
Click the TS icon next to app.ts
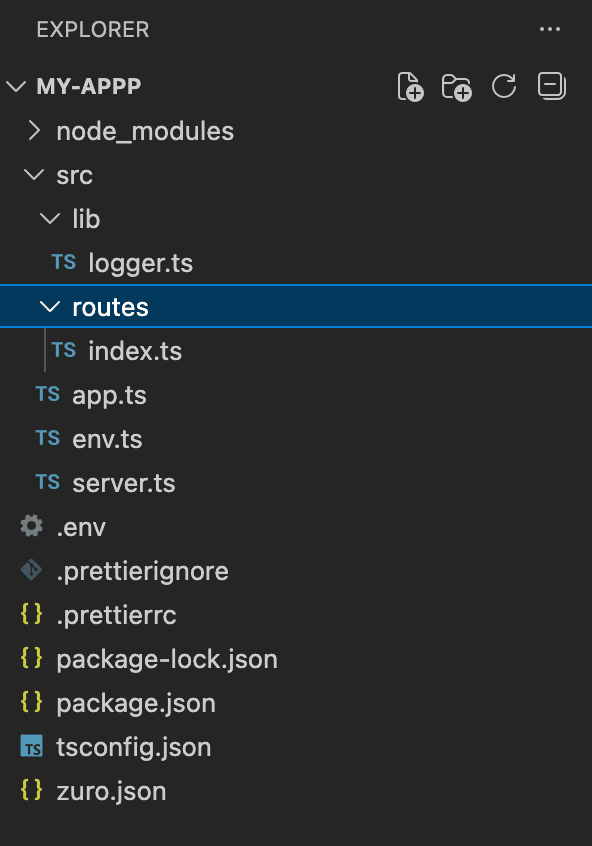(47, 394)
